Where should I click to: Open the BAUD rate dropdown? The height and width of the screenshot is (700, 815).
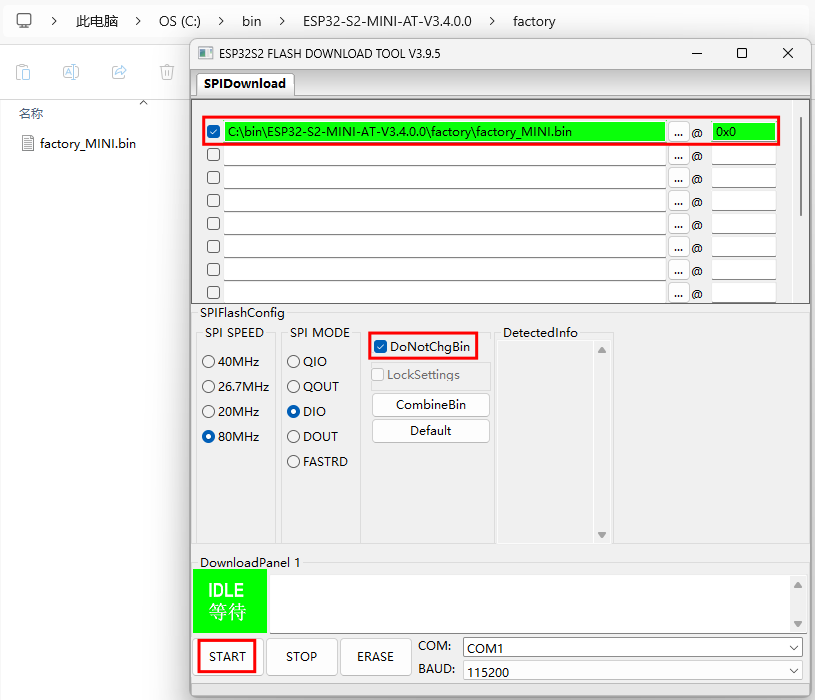click(632, 672)
